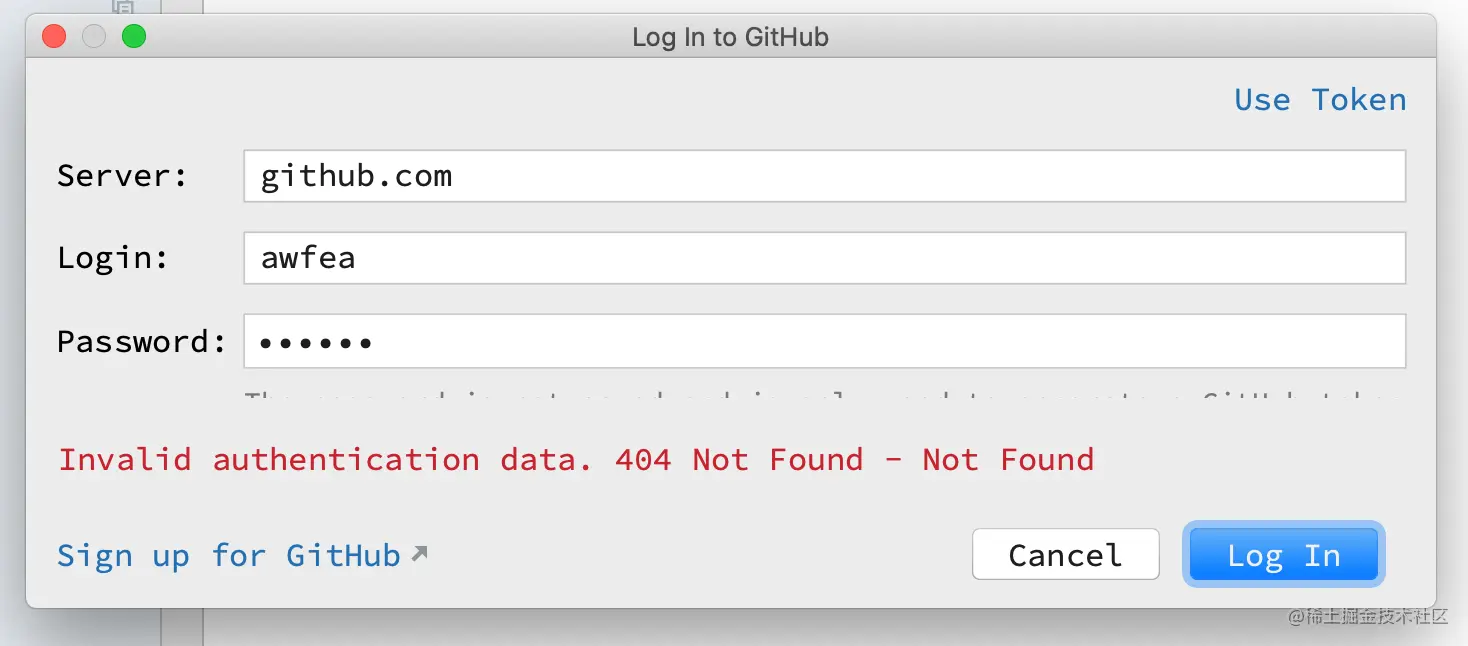Click the grayed-out minimize window button
The height and width of the screenshot is (646, 1468).
(x=94, y=37)
